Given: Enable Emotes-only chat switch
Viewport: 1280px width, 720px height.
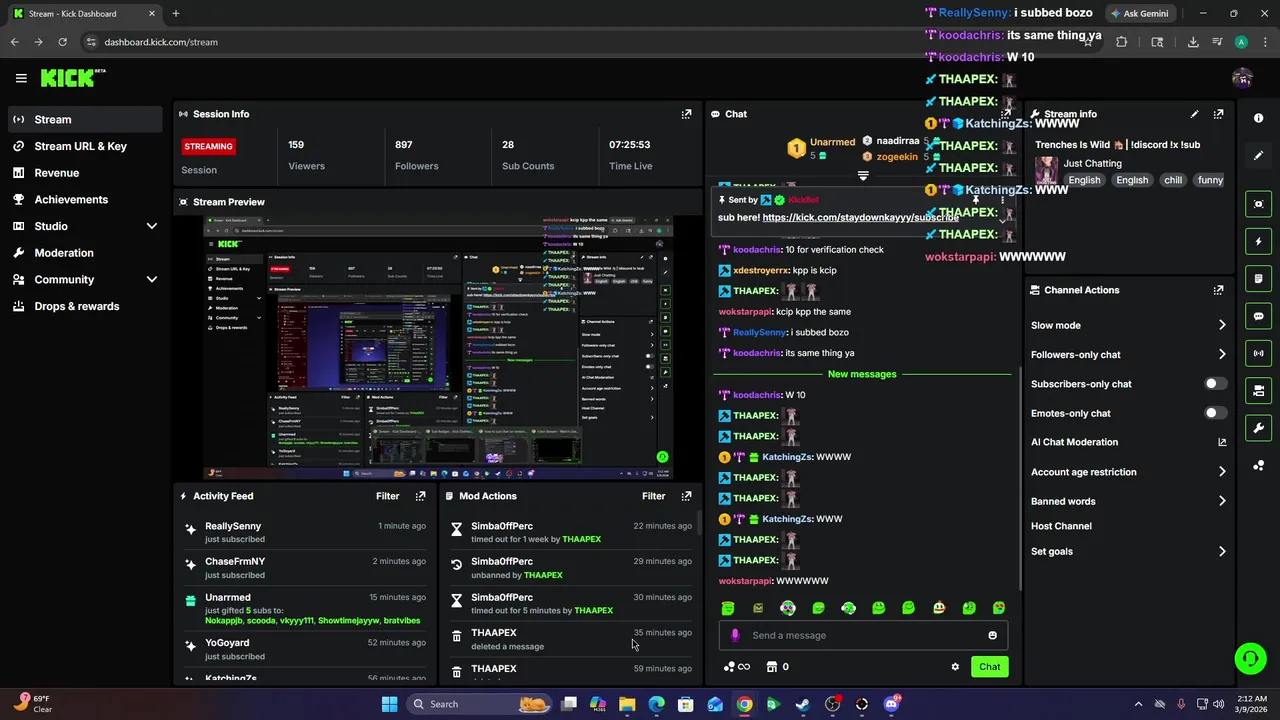Looking at the screenshot, I should (1215, 413).
